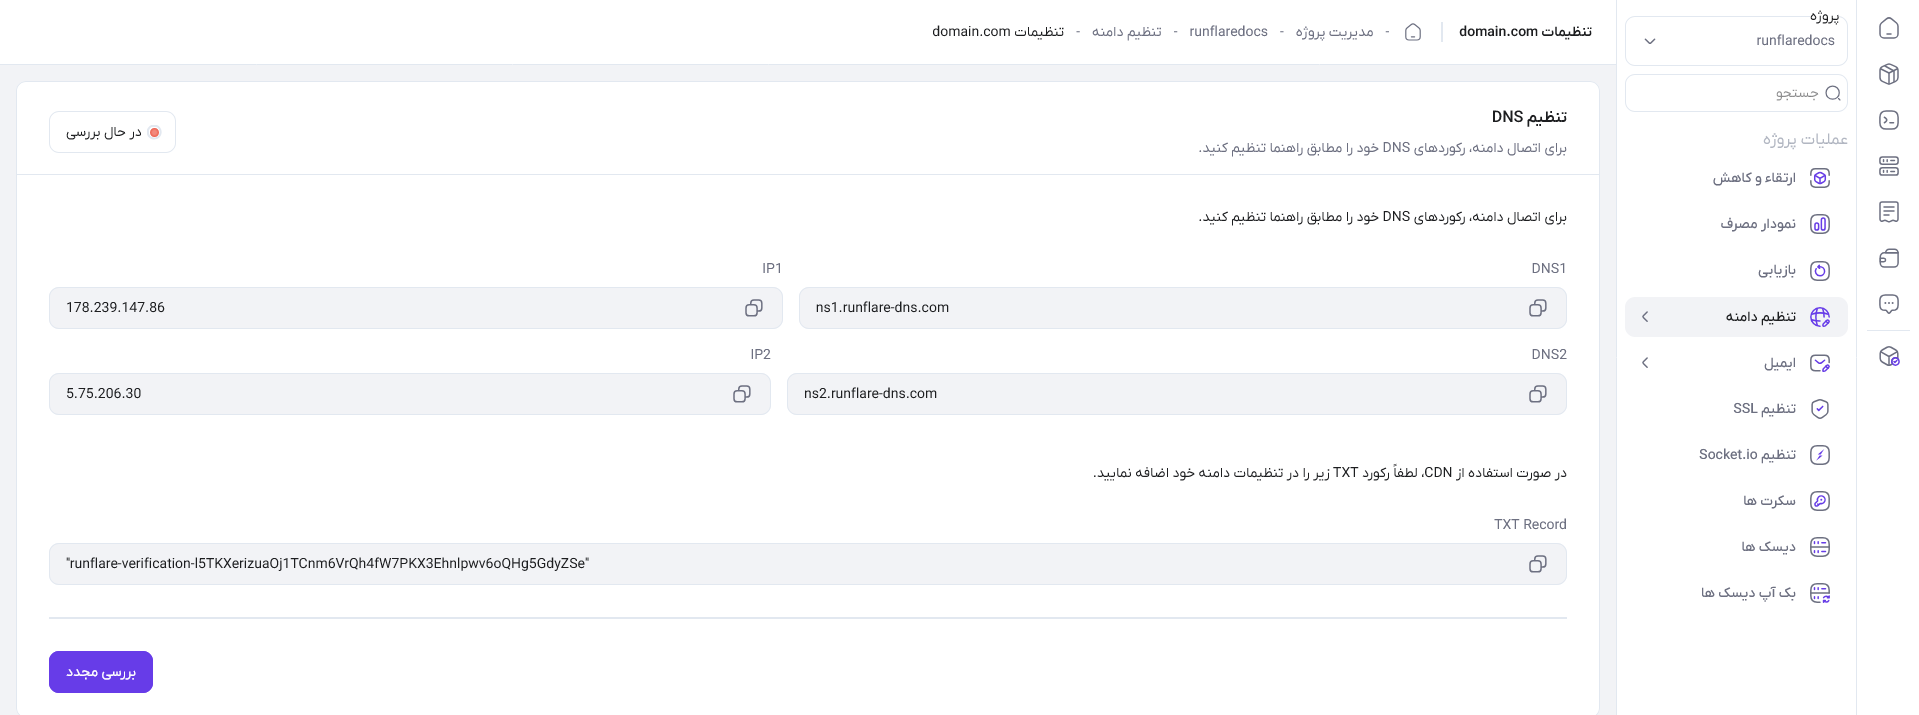Copy the DNS1 ns1.runflare-dns.com value
The image size is (1919, 715).
1538,308
